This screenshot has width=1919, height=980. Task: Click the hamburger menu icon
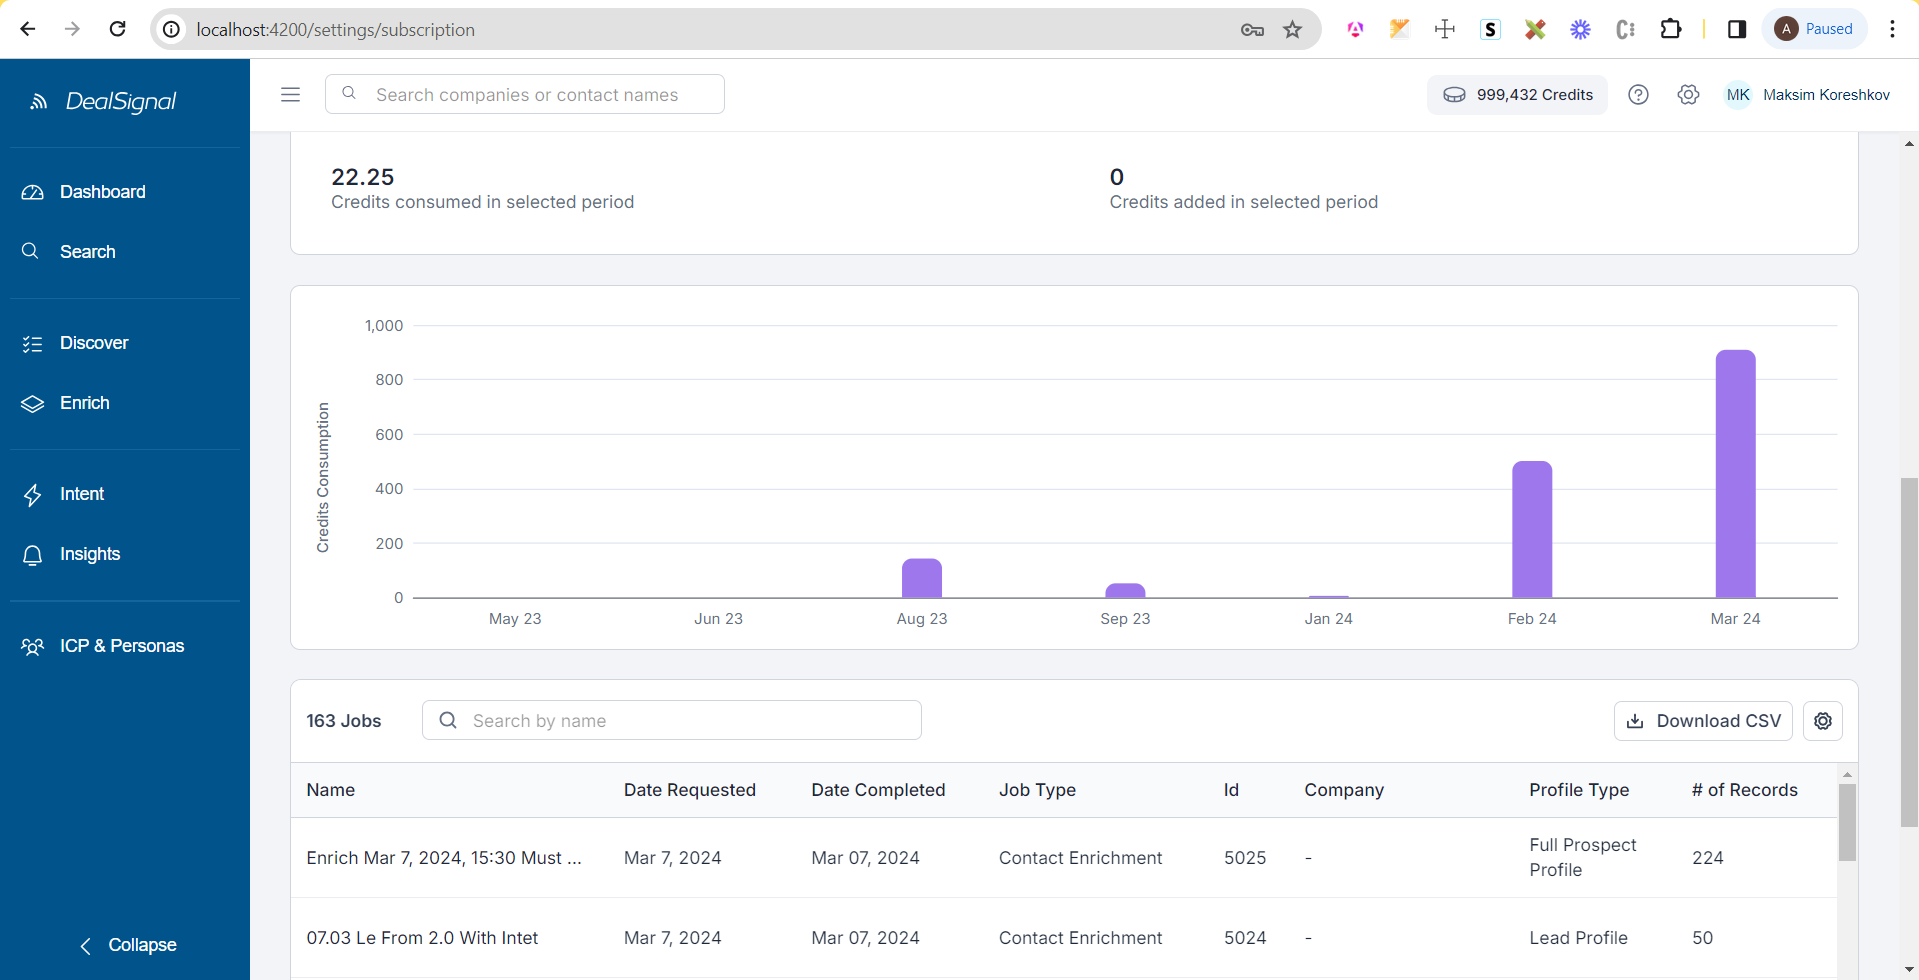[290, 94]
